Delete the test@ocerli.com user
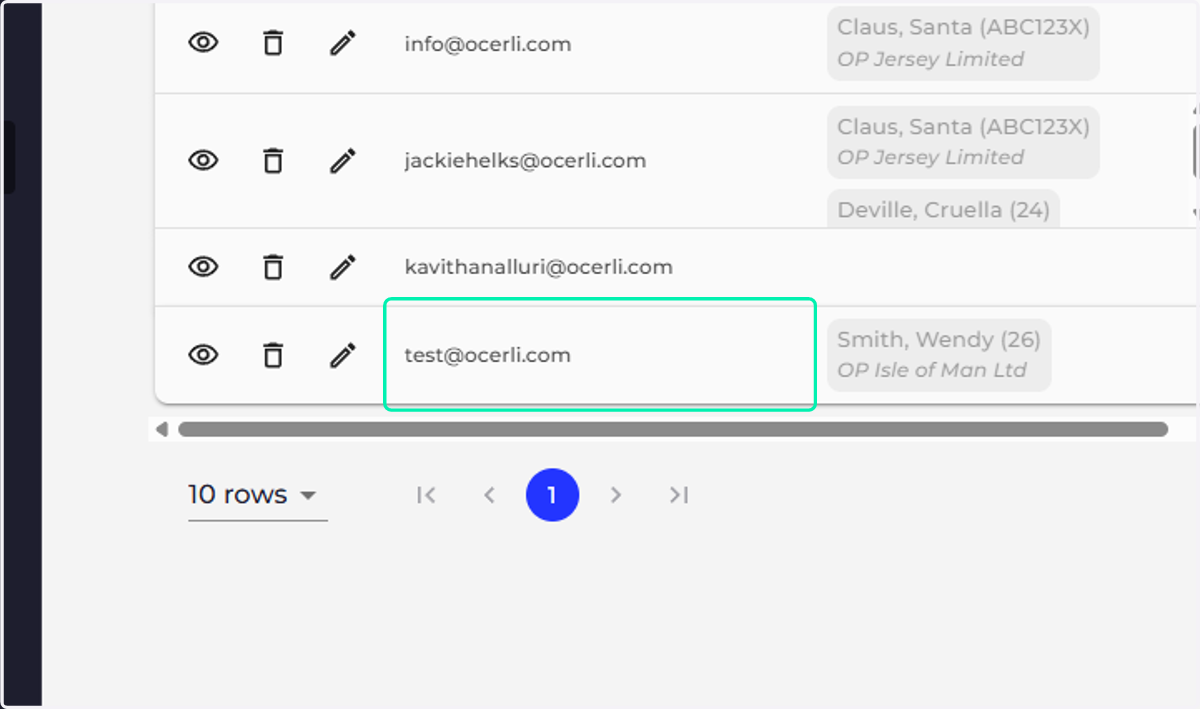1200x709 pixels. (x=272, y=354)
